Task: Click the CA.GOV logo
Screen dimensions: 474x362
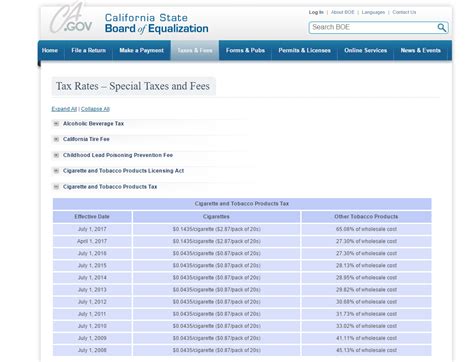Action: (70, 18)
